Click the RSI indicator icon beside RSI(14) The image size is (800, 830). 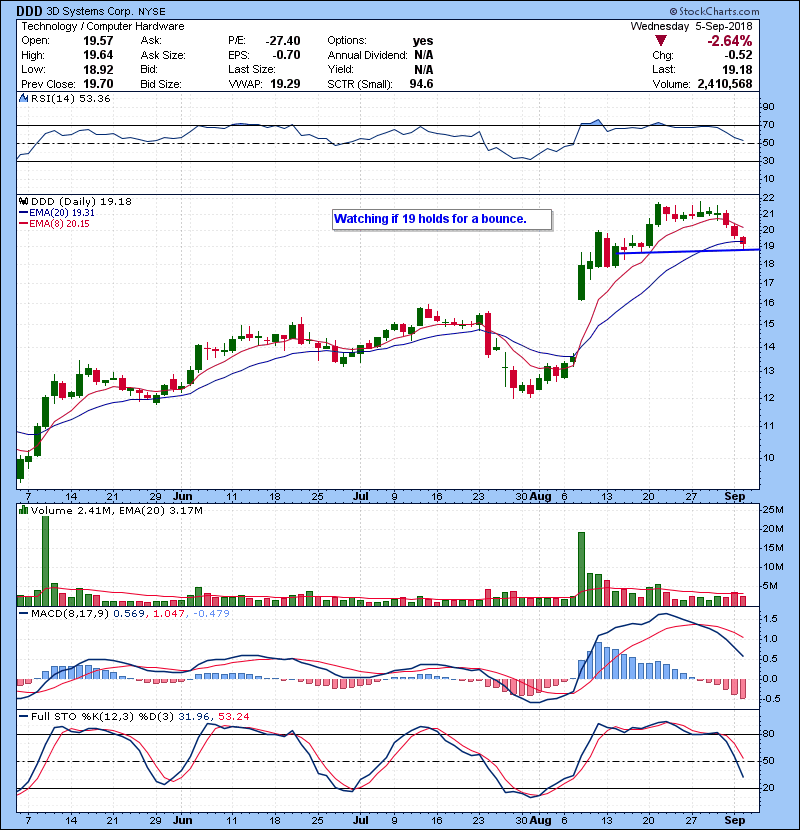click(x=24, y=98)
